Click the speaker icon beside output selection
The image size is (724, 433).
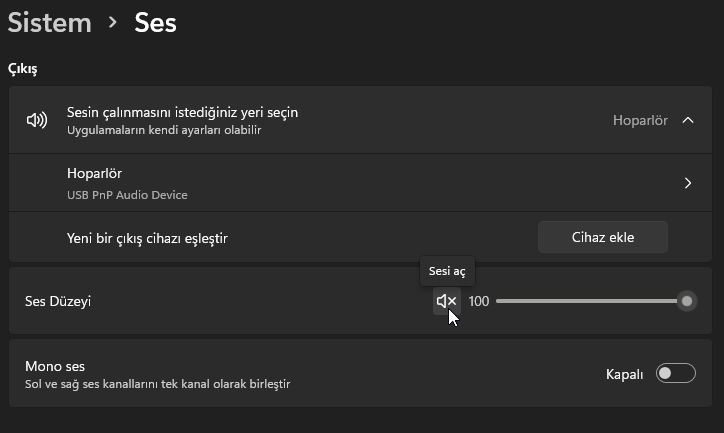[x=37, y=120]
